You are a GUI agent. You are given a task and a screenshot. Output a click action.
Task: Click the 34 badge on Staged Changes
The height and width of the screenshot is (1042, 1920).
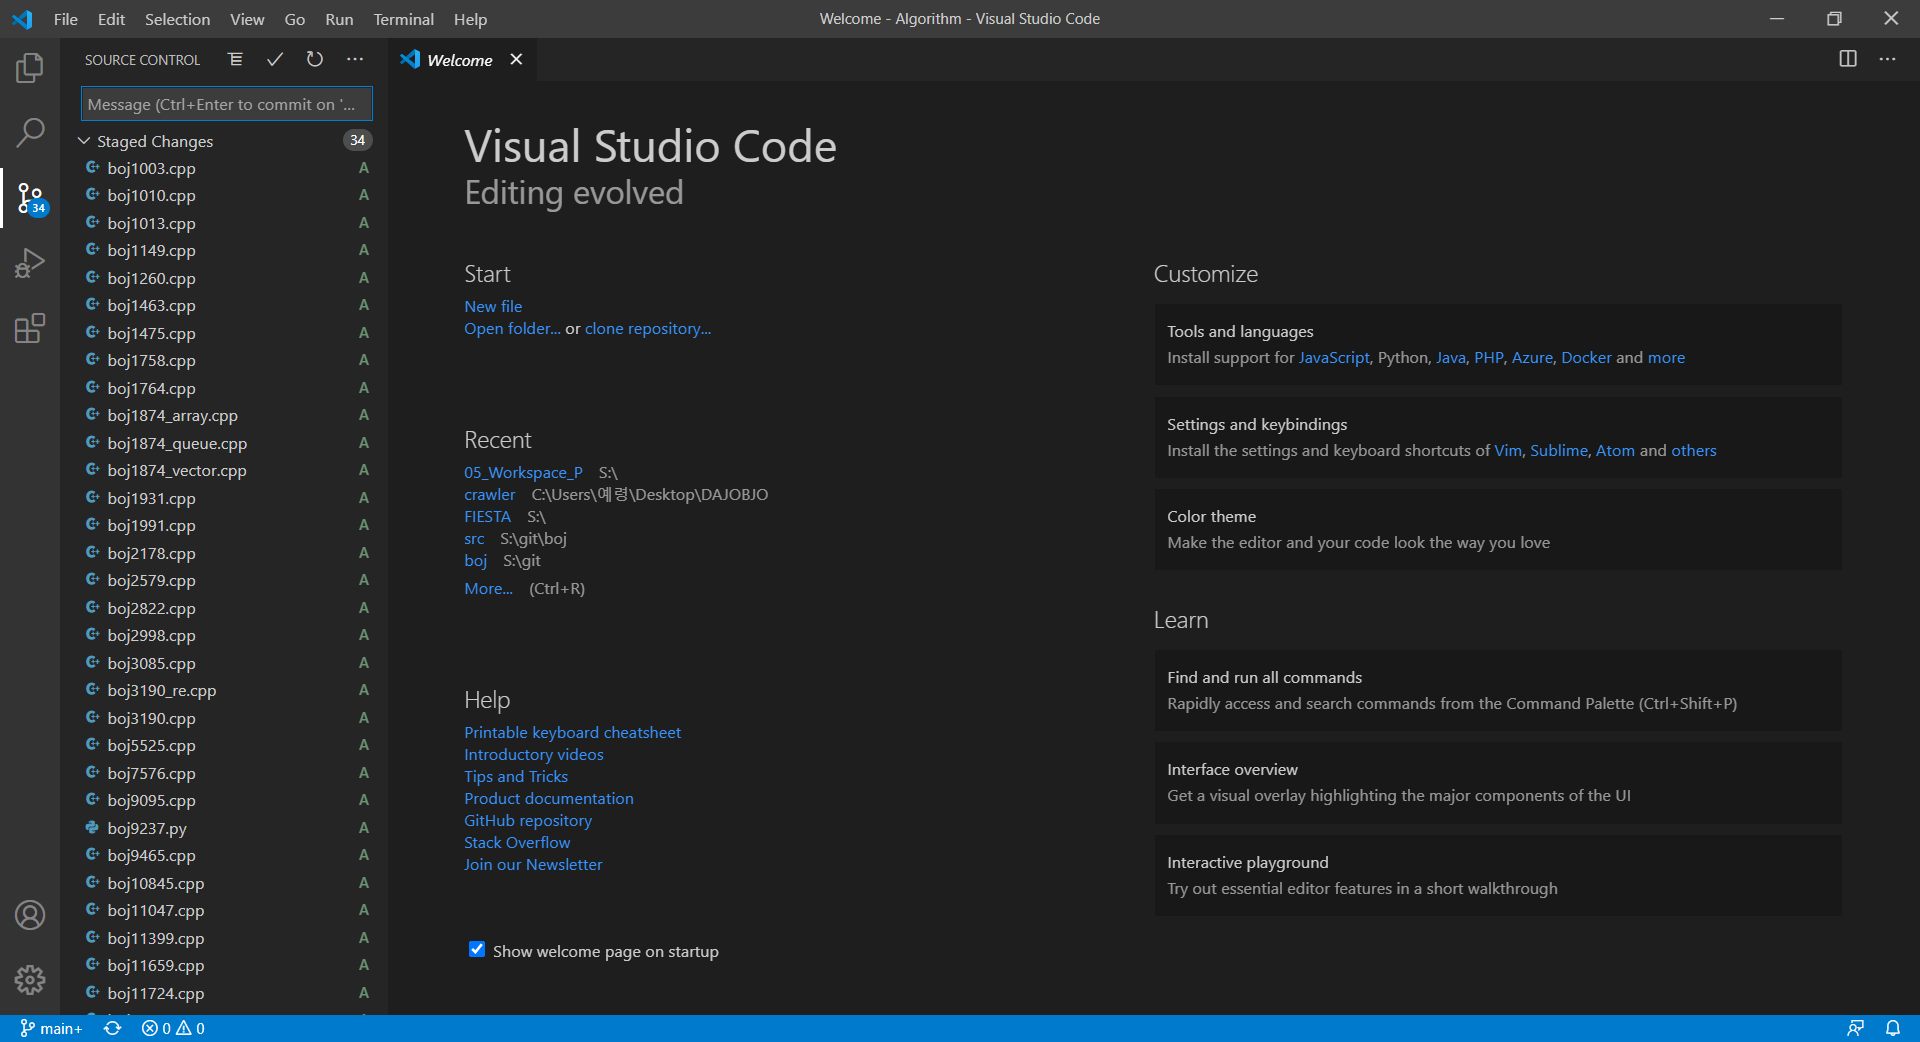click(357, 140)
